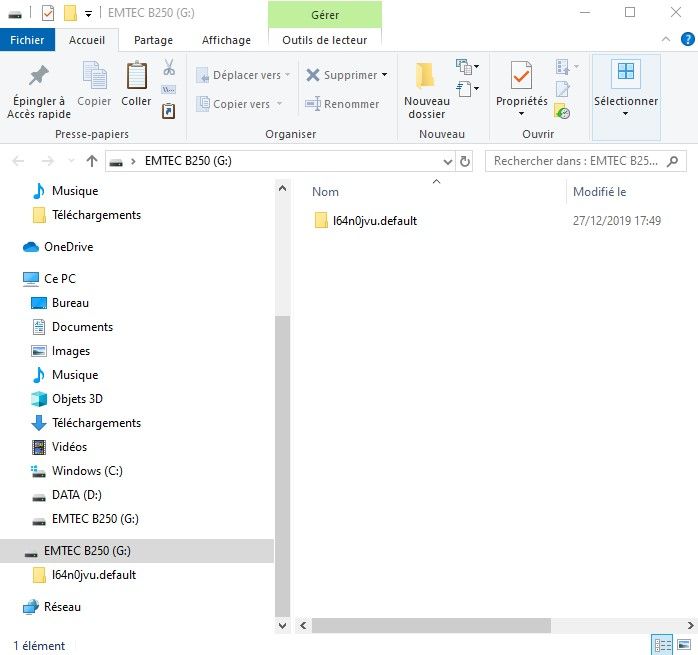Click the Propriétés icon
The height and width of the screenshot is (655, 698).
521,75
